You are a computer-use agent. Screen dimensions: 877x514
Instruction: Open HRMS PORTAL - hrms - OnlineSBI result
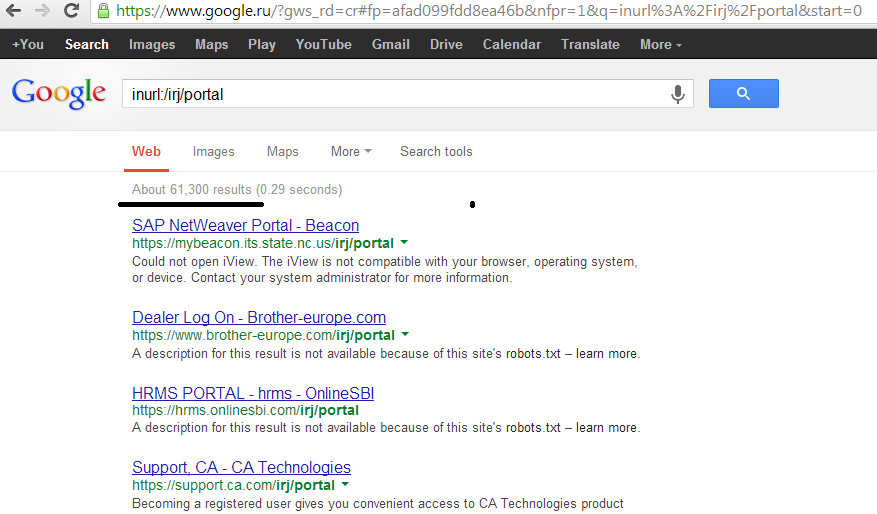click(x=253, y=393)
